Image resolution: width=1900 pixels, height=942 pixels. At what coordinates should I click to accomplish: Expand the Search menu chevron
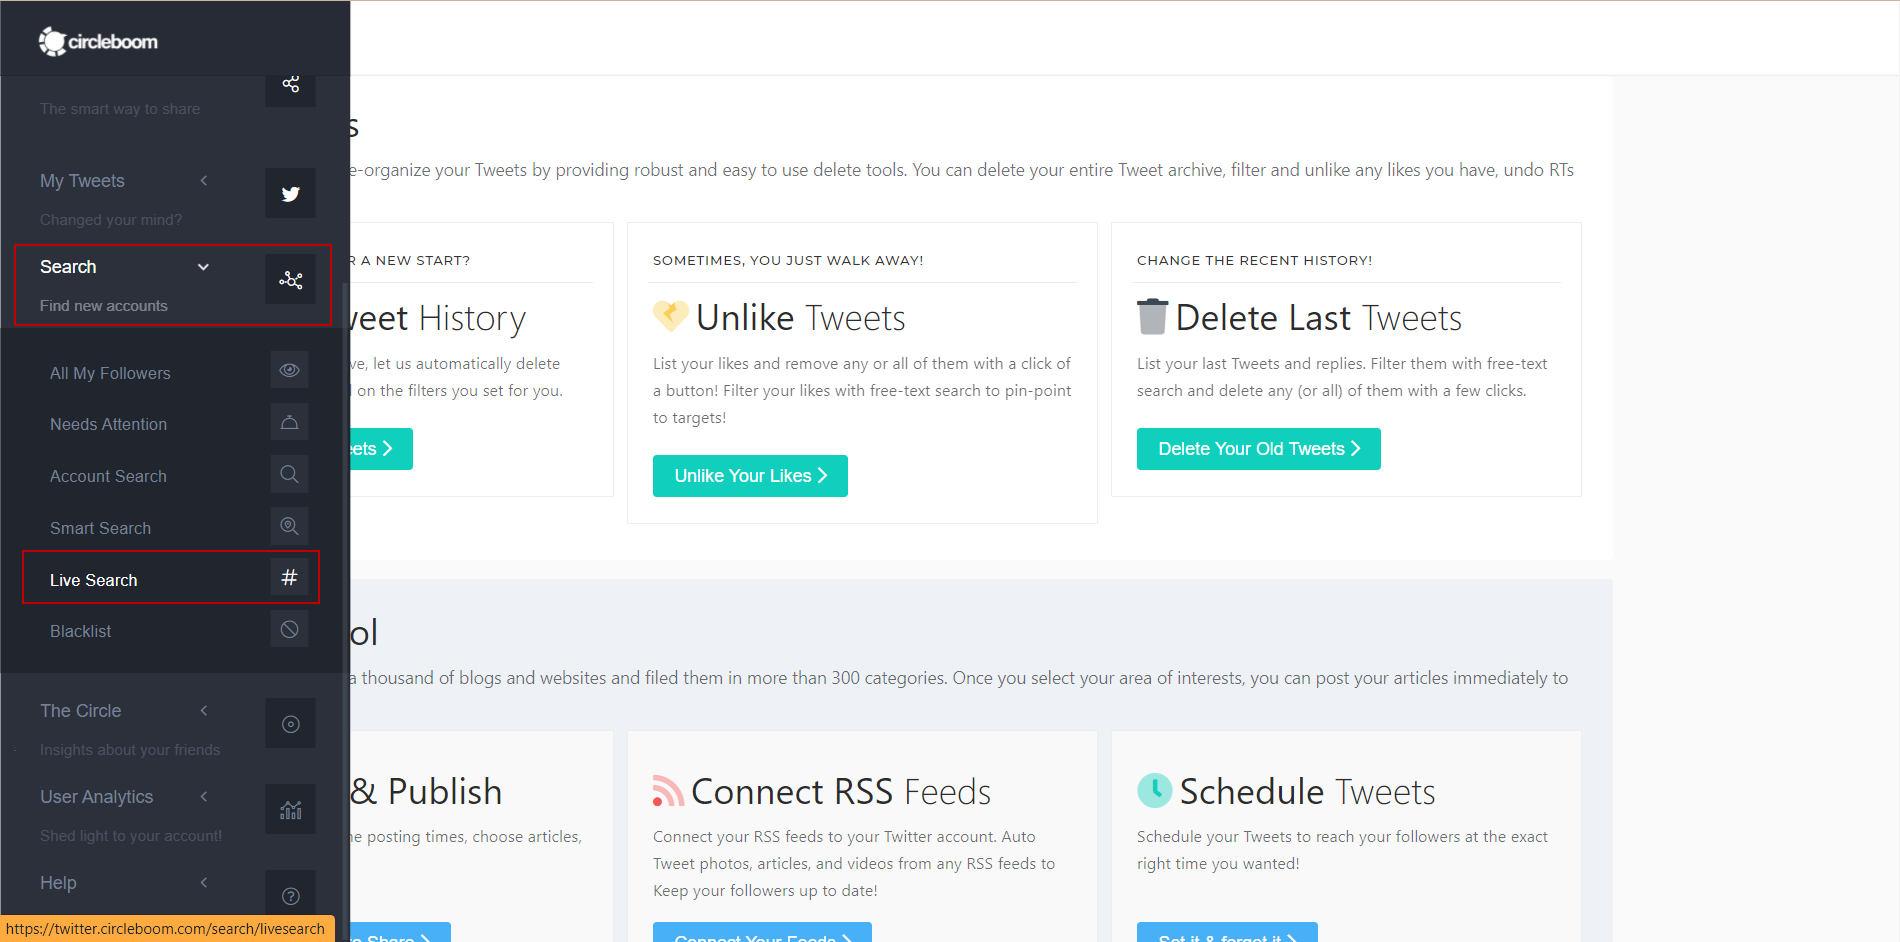(x=203, y=267)
